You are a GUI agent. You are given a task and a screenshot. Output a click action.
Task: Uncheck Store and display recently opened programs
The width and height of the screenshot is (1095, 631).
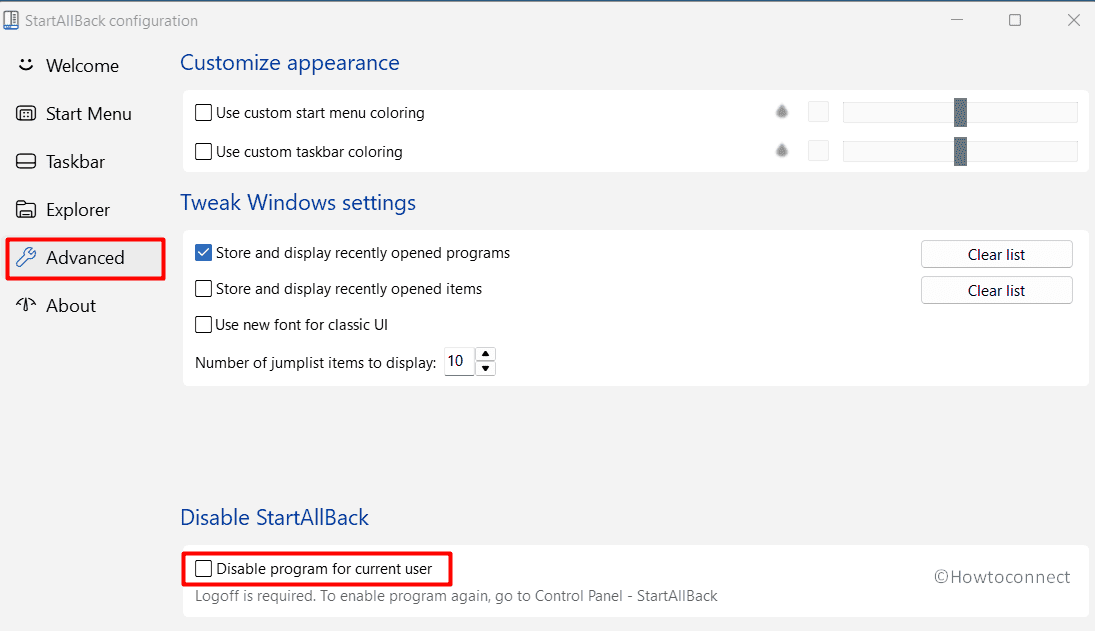[204, 253]
